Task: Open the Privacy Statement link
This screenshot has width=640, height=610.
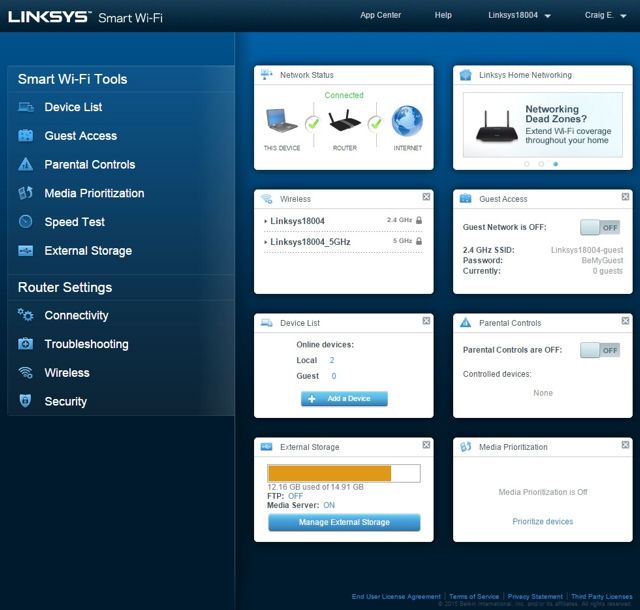Action: 535,597
